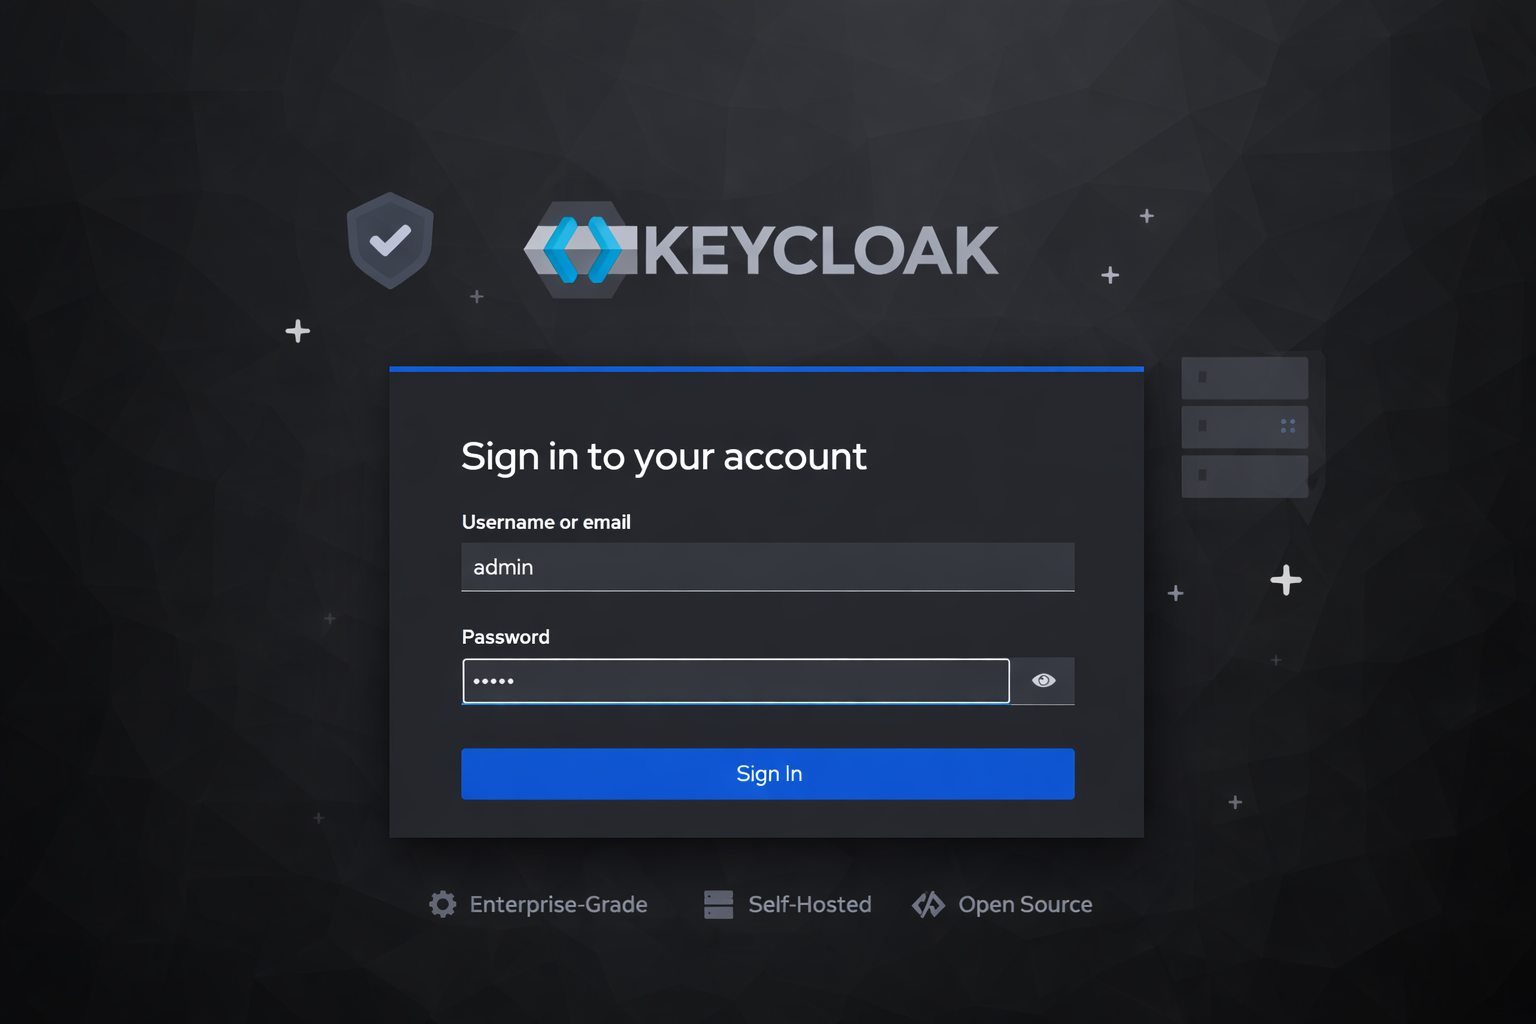Click the server stack icon beside Self-Hosted

(x=718, y=904)
